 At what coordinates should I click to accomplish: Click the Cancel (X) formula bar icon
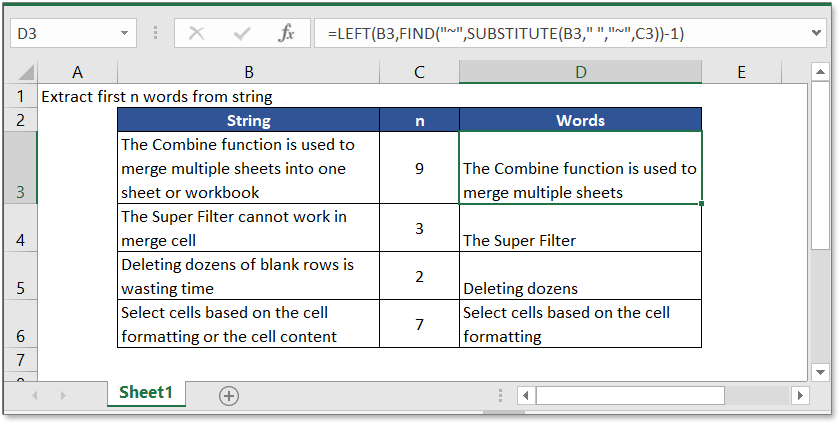(196, 33)
